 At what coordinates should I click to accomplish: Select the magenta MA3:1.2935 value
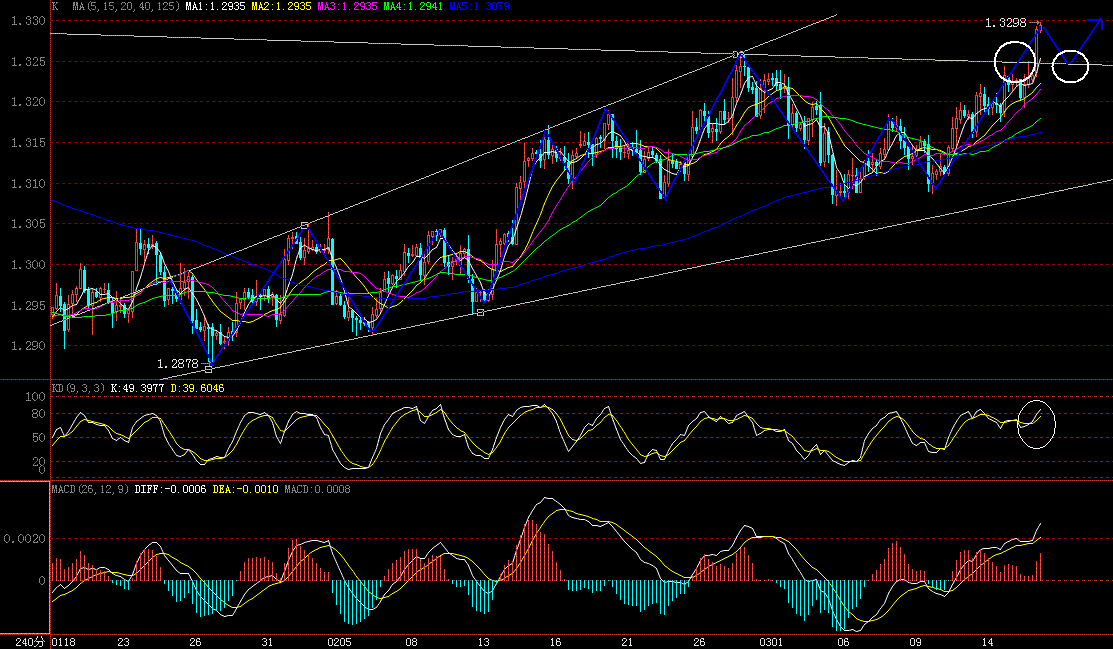347,6
